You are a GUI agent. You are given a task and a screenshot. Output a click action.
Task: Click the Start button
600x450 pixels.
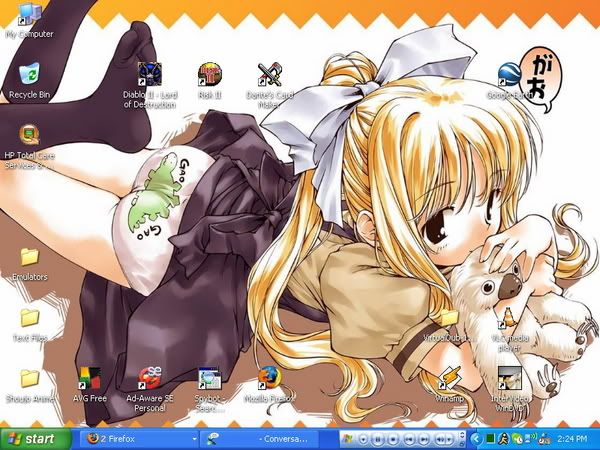pos(36,439)
